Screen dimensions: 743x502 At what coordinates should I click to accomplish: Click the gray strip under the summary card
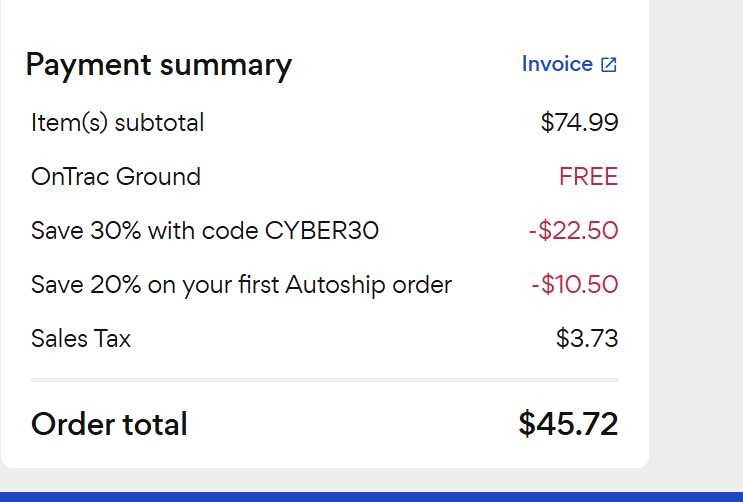[x=325, y=479]
